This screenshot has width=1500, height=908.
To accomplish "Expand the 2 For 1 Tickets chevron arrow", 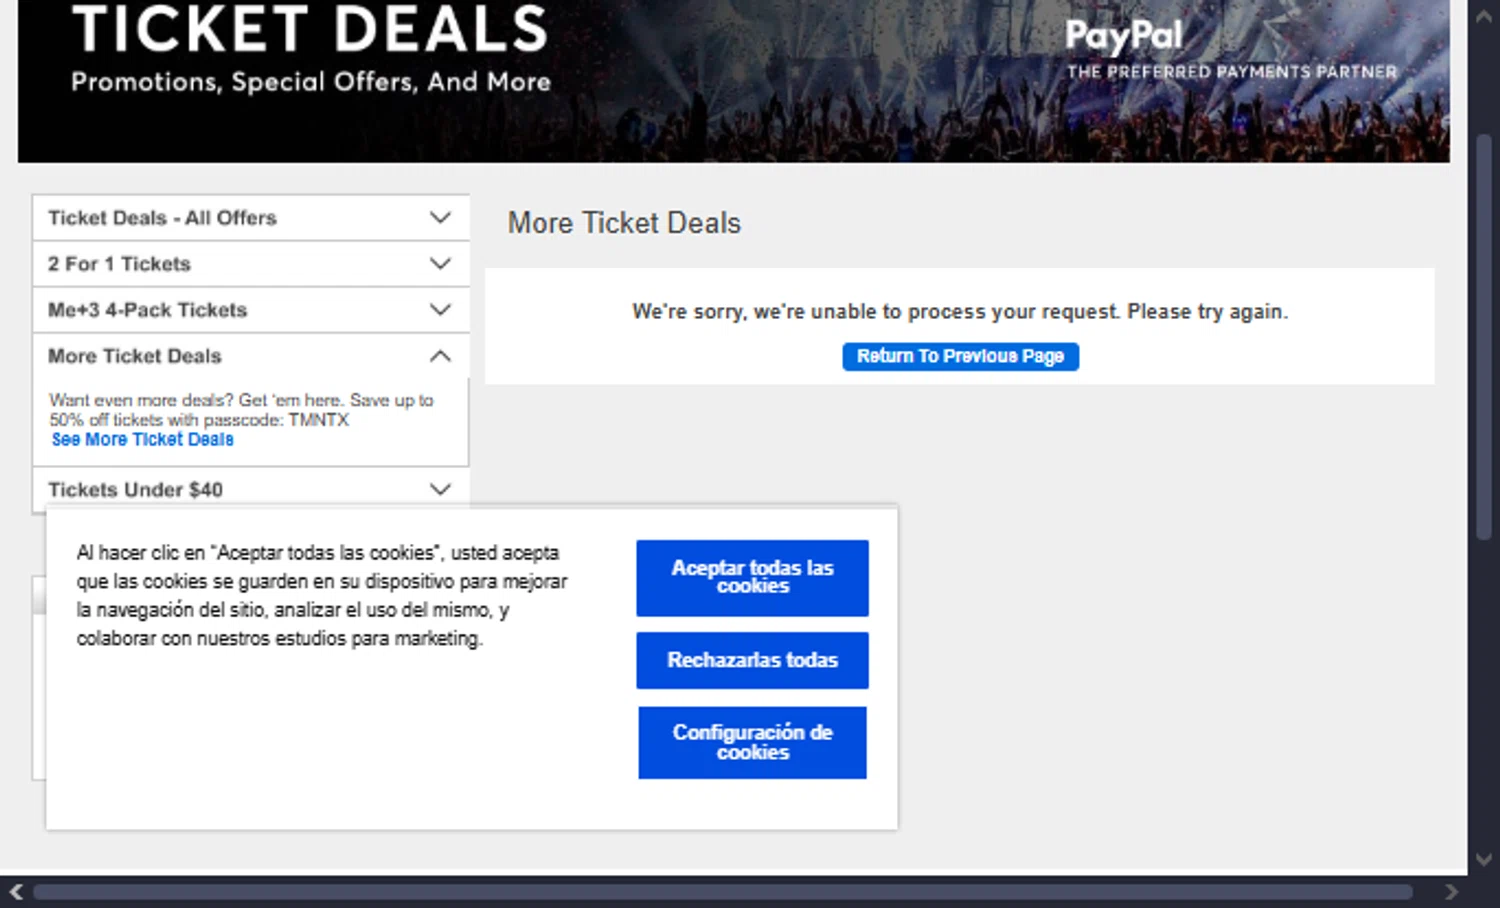I will tap(440, 264).
